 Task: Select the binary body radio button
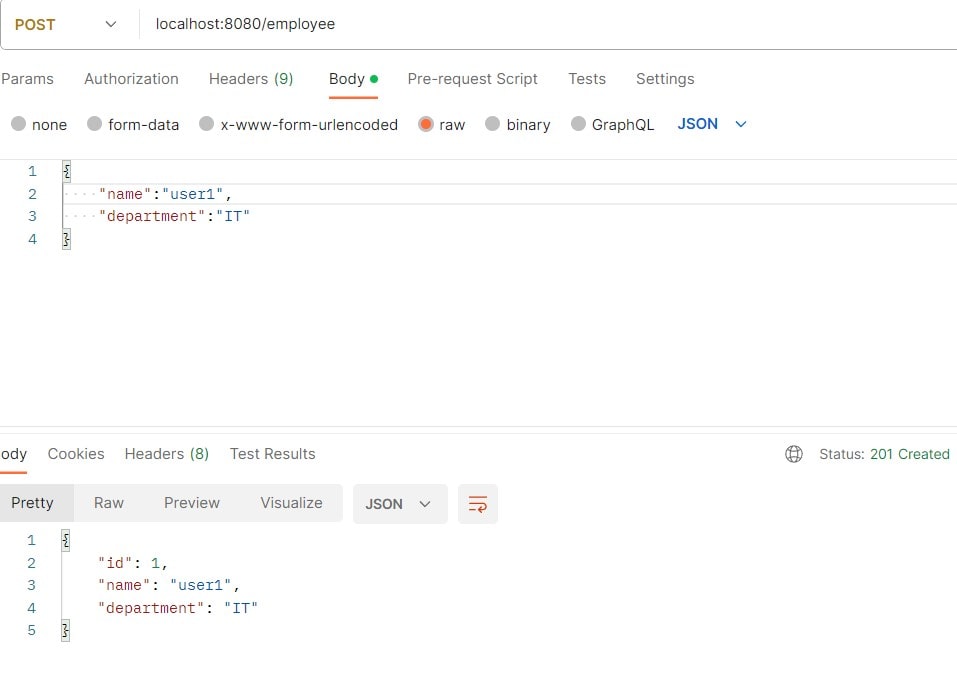[493, 124]
